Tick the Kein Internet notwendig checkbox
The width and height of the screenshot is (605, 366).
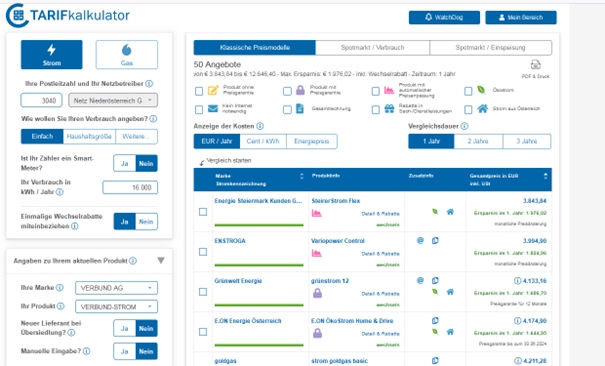click(x=199, y=110)
